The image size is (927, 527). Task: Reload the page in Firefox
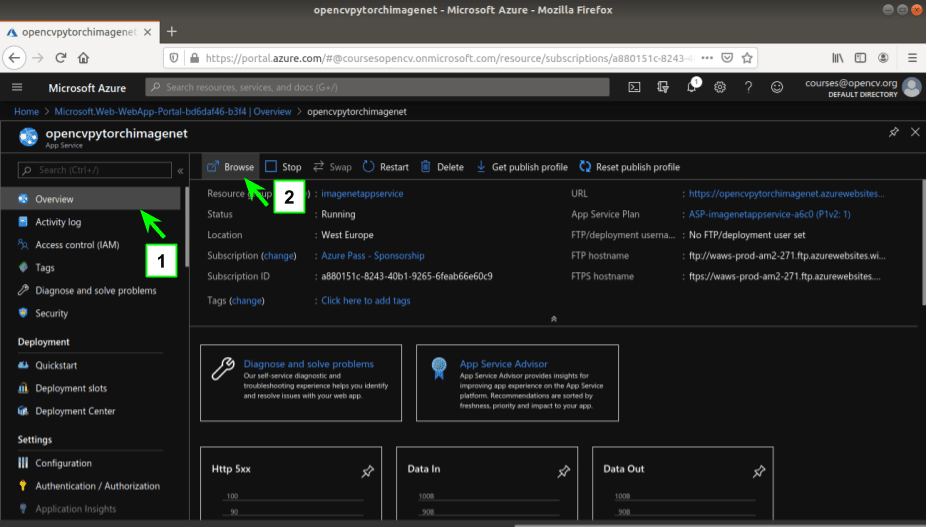(x=60, y=58)
